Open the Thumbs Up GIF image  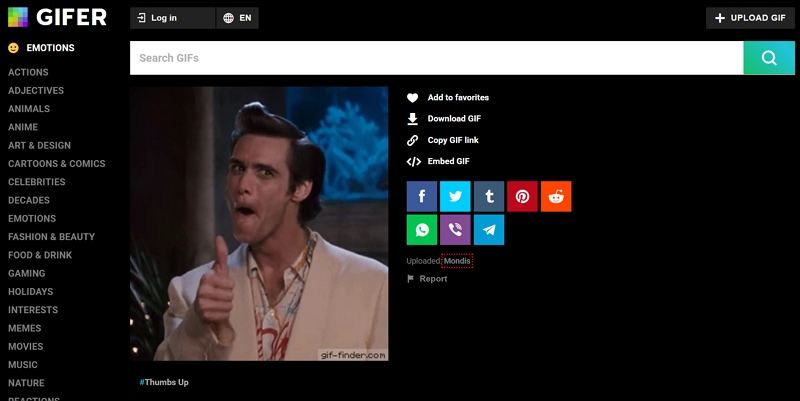point(259,223)
